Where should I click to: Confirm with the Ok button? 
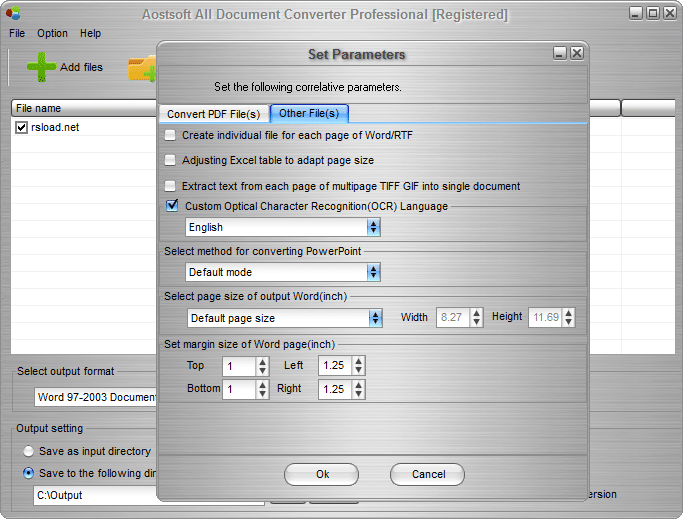321,474
